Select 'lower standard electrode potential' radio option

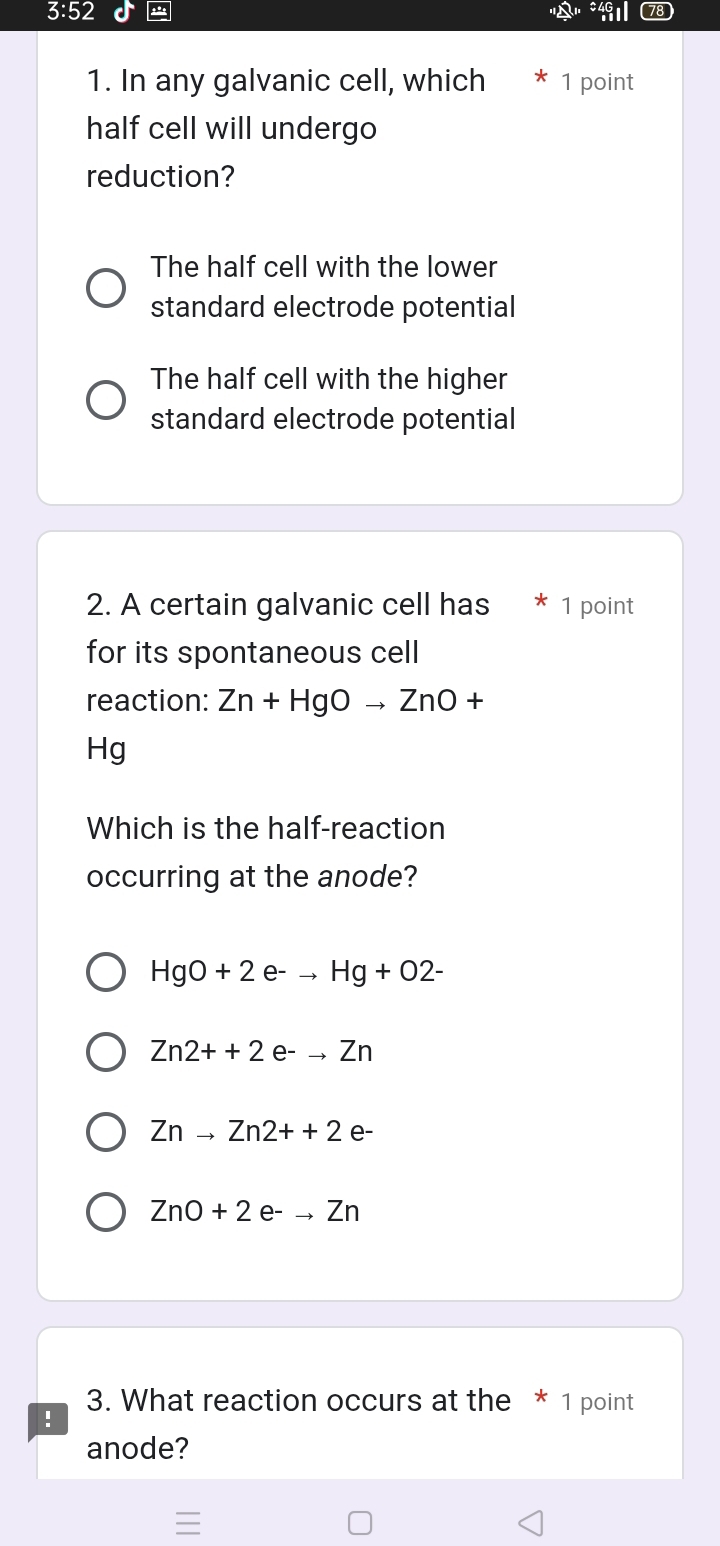point(106,288)
